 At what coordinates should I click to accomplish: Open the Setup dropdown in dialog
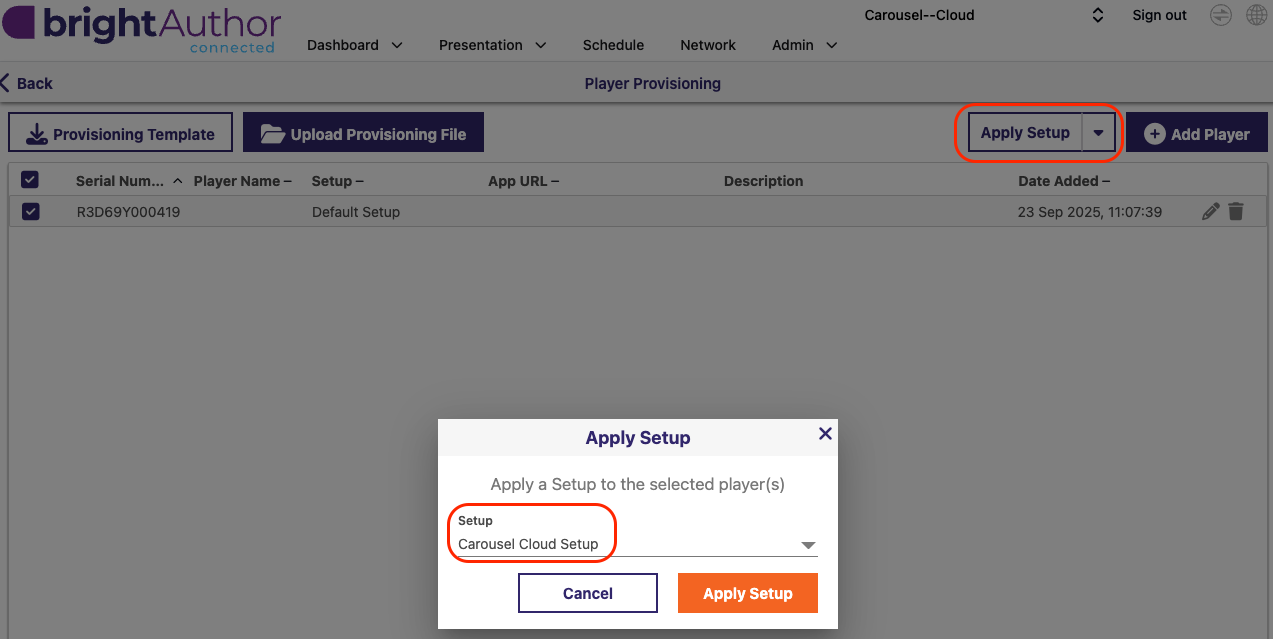637,544
